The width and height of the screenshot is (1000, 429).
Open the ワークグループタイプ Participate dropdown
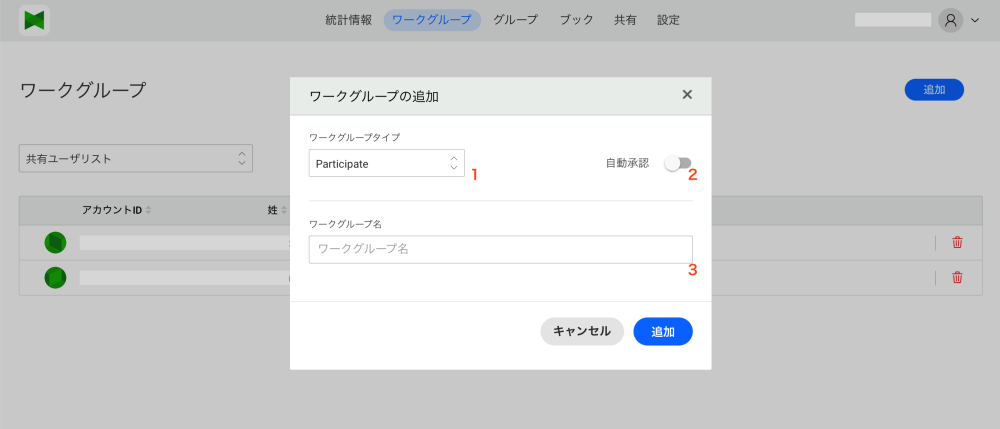[387, 163]
